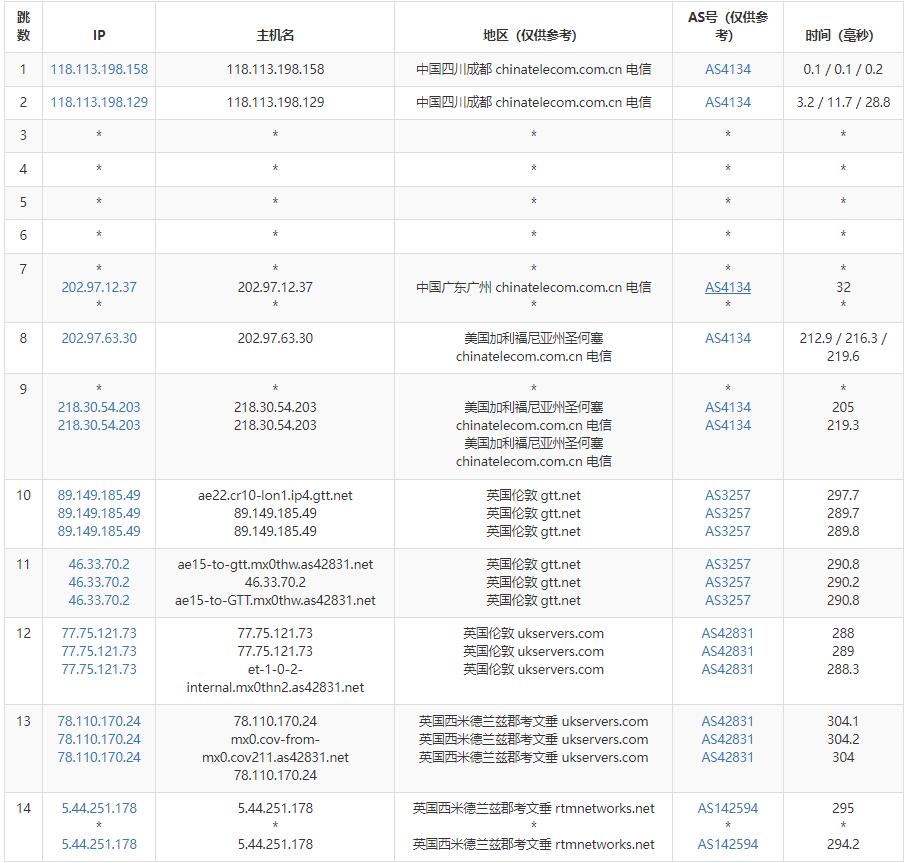The image size is (904, 863).
Task: Select the 中国广东广州 chinatelecom.com.cn 电信 region text
Action: point(533,287)
